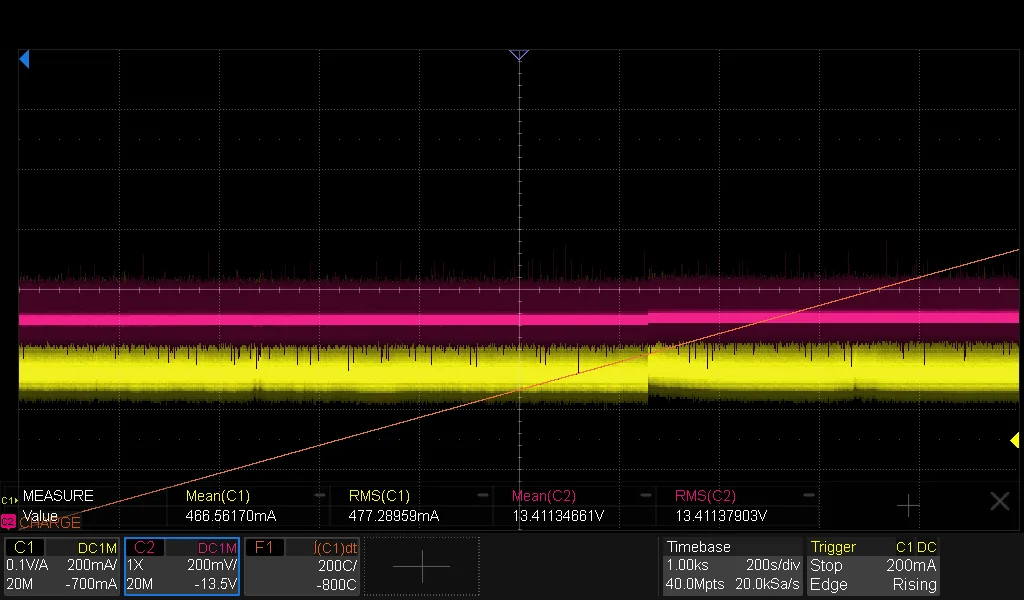The image size is (1024, 600).
Task: Select the RMS(C2) measurement header
Action: (x=705, y=496)
